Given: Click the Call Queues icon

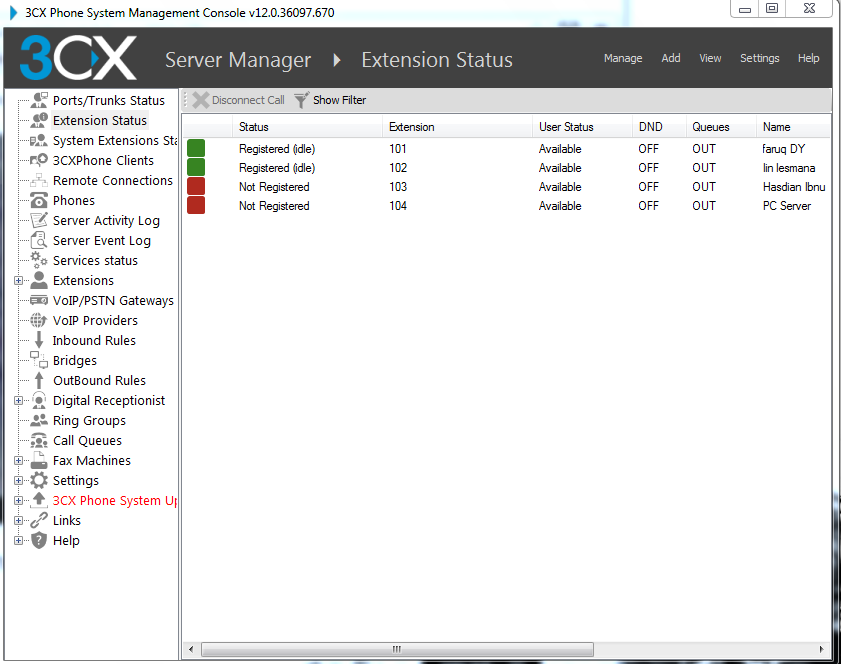Looking at the screenshot, I should click(x=39, y=440).
